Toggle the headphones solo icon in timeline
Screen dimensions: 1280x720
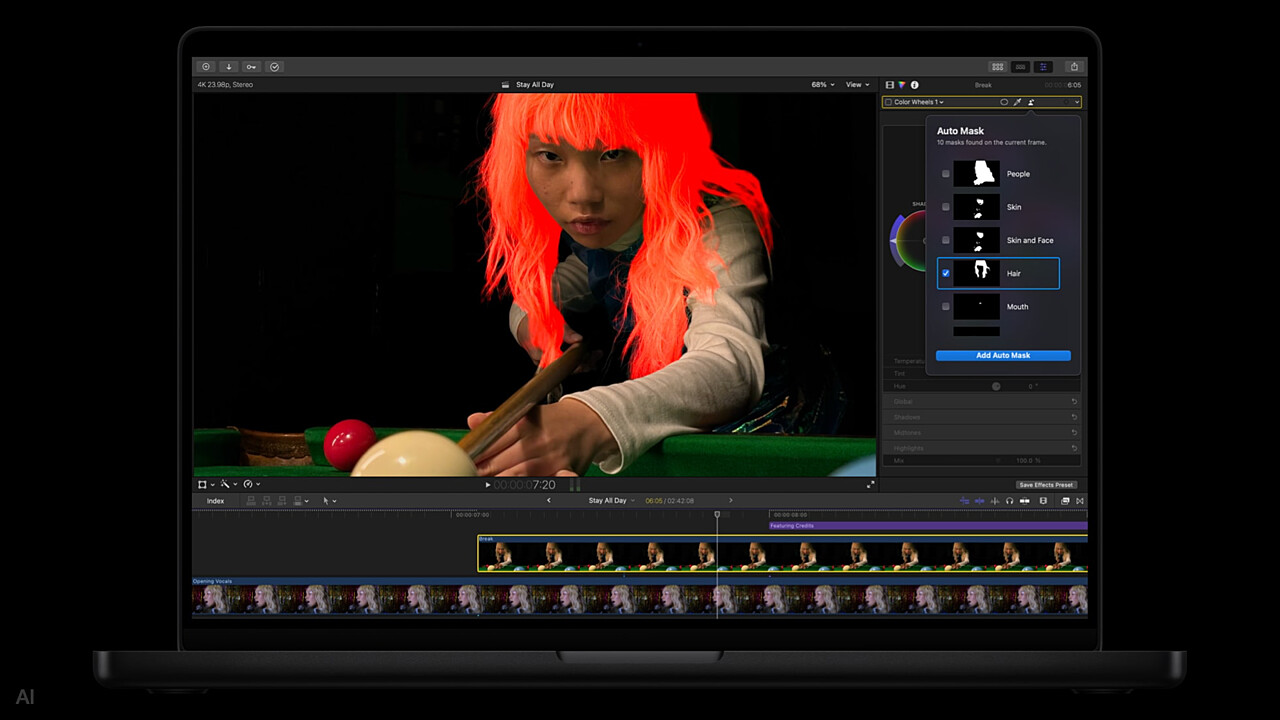[x=1009, y=501]
